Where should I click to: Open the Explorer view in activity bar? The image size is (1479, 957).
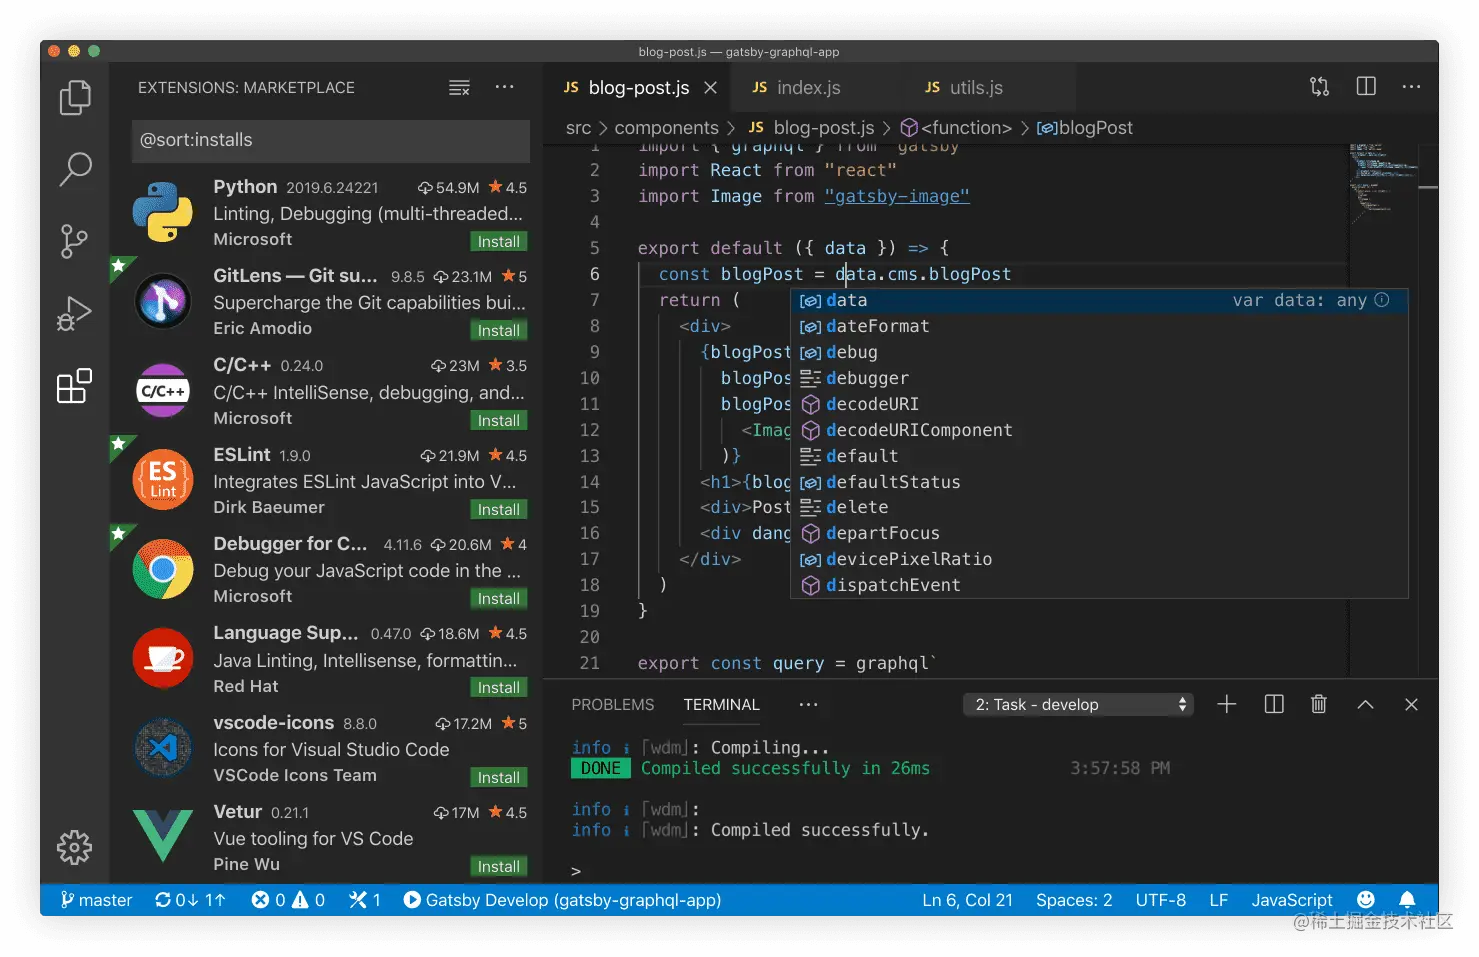(x=75, y=97)
